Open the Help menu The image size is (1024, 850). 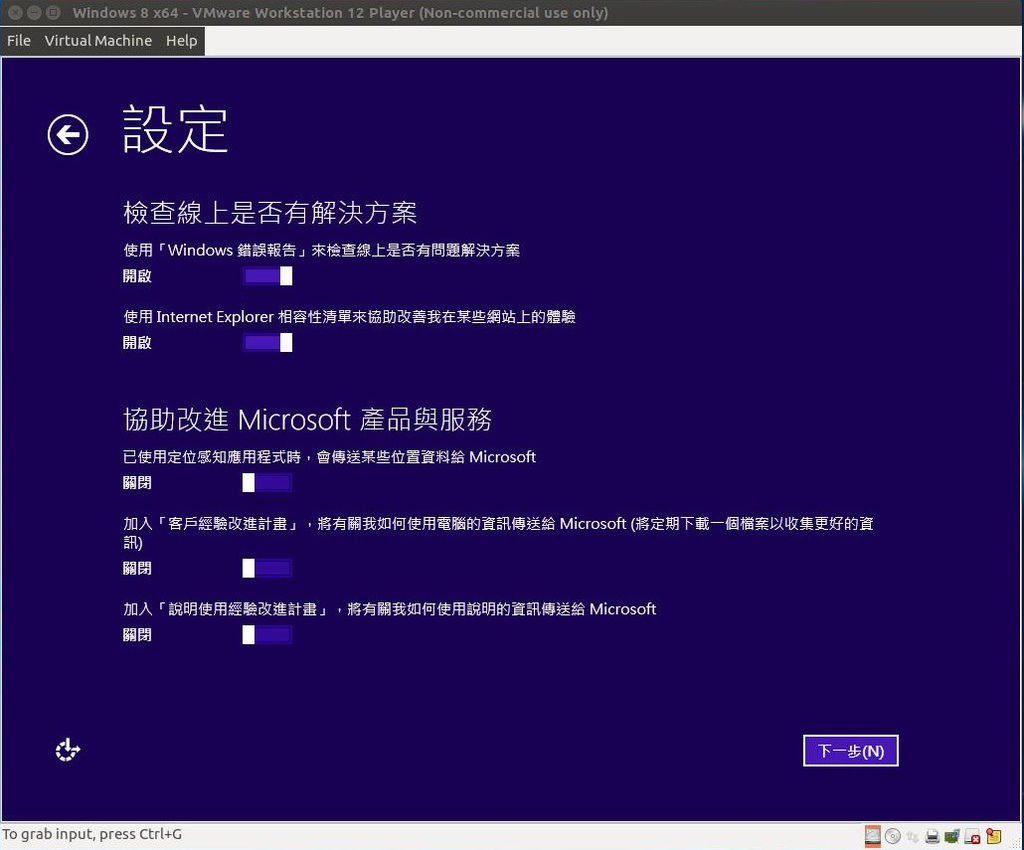181,40
